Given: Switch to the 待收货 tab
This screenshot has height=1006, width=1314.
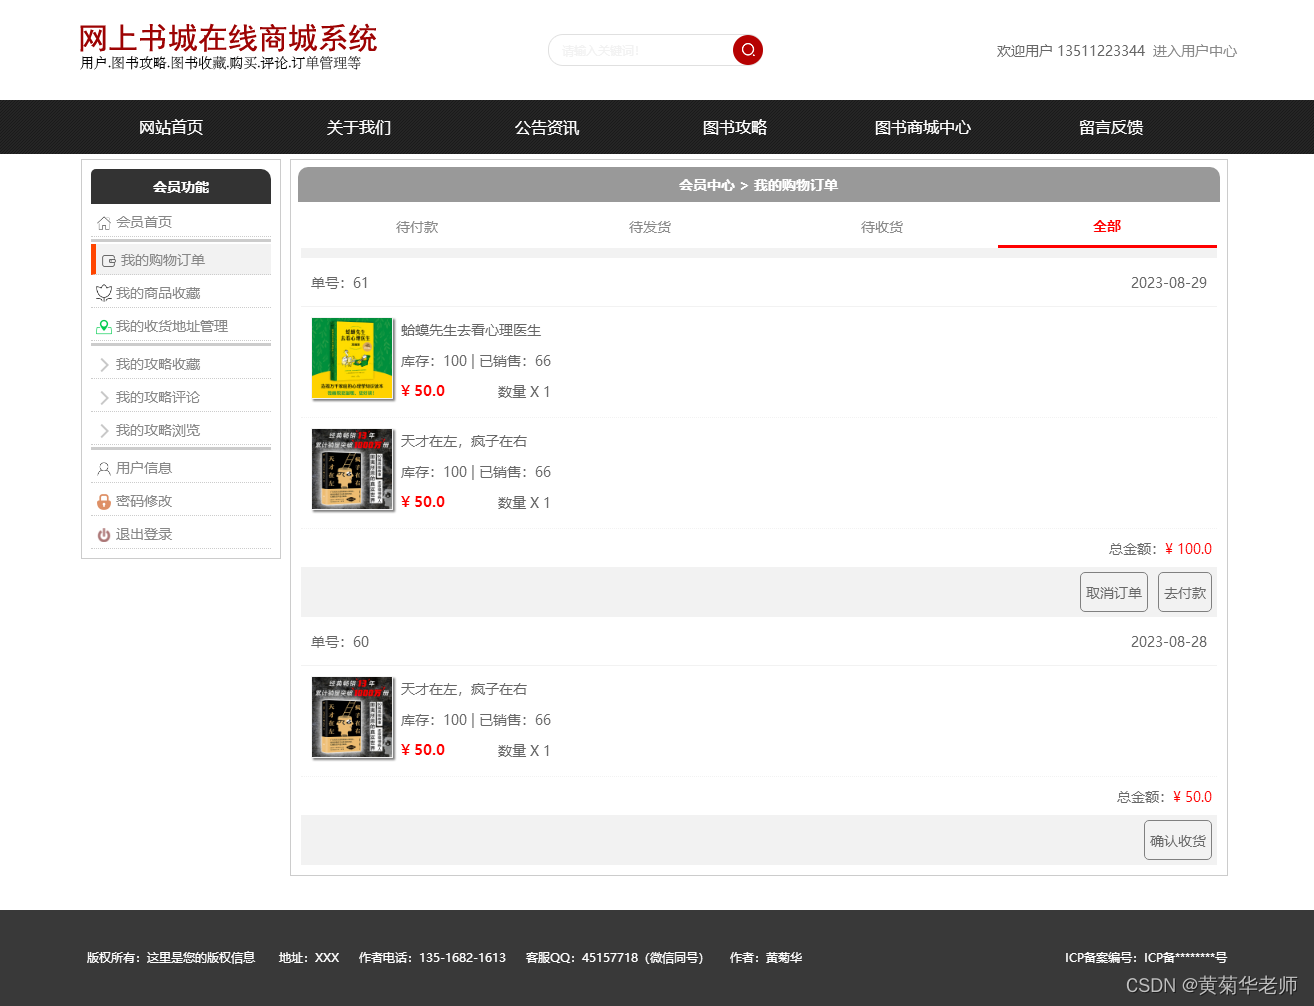Looking at the screenshot, I should (x=881, y=227).
